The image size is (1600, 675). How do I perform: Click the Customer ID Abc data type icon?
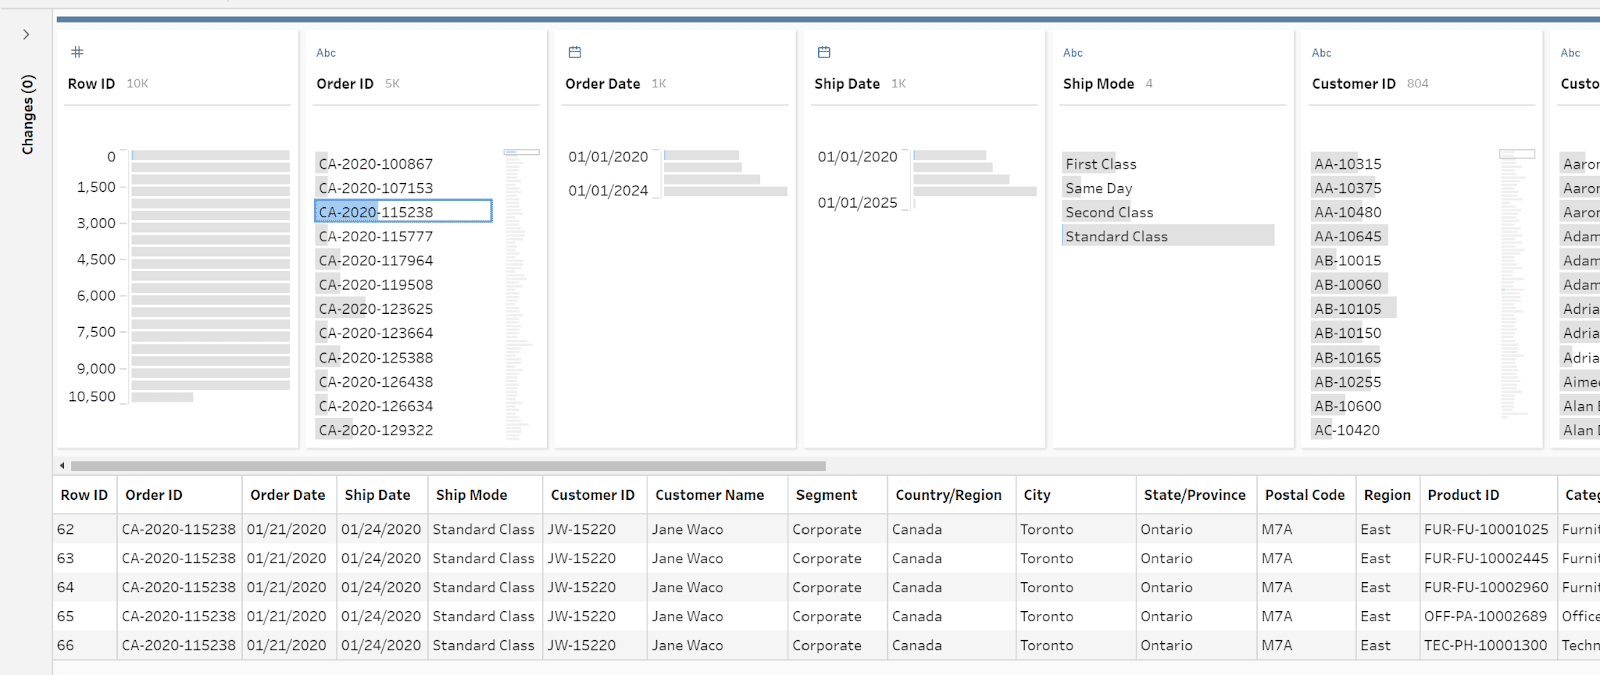click(1322, 53)
